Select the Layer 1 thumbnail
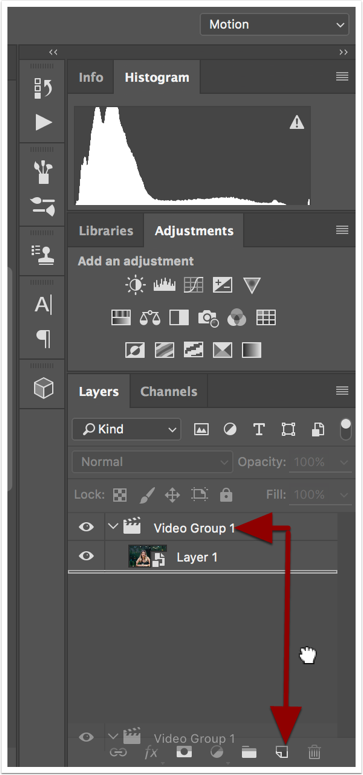The image size is (363, 775). (x=147, y=557)
